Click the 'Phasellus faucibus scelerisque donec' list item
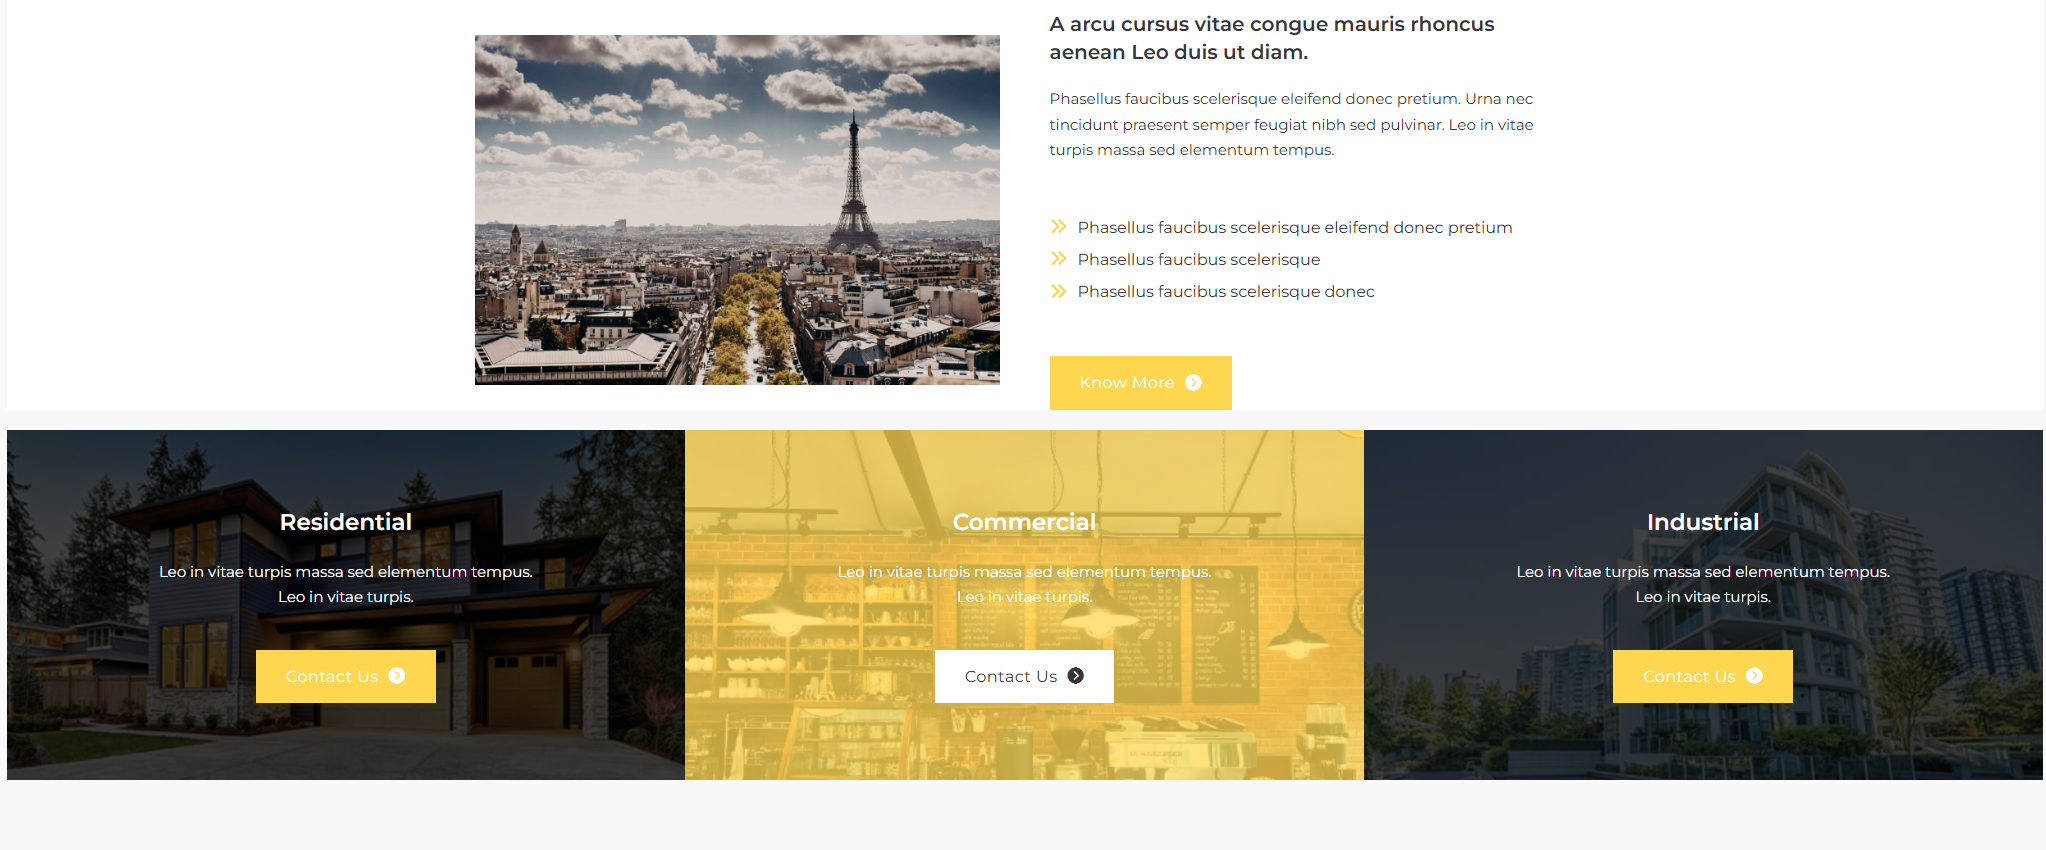Screen dimensions: 2046x850 pos(1226,292)
